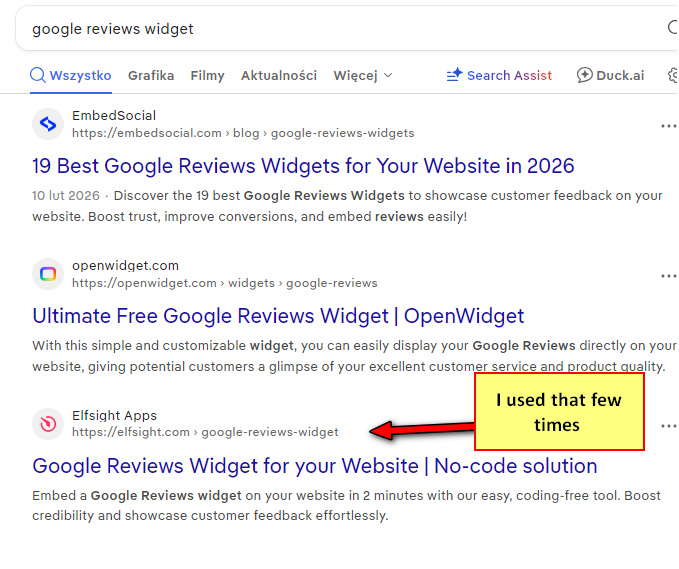
Task: Click the Elfsight Apps site name
Action: point(114,416)
